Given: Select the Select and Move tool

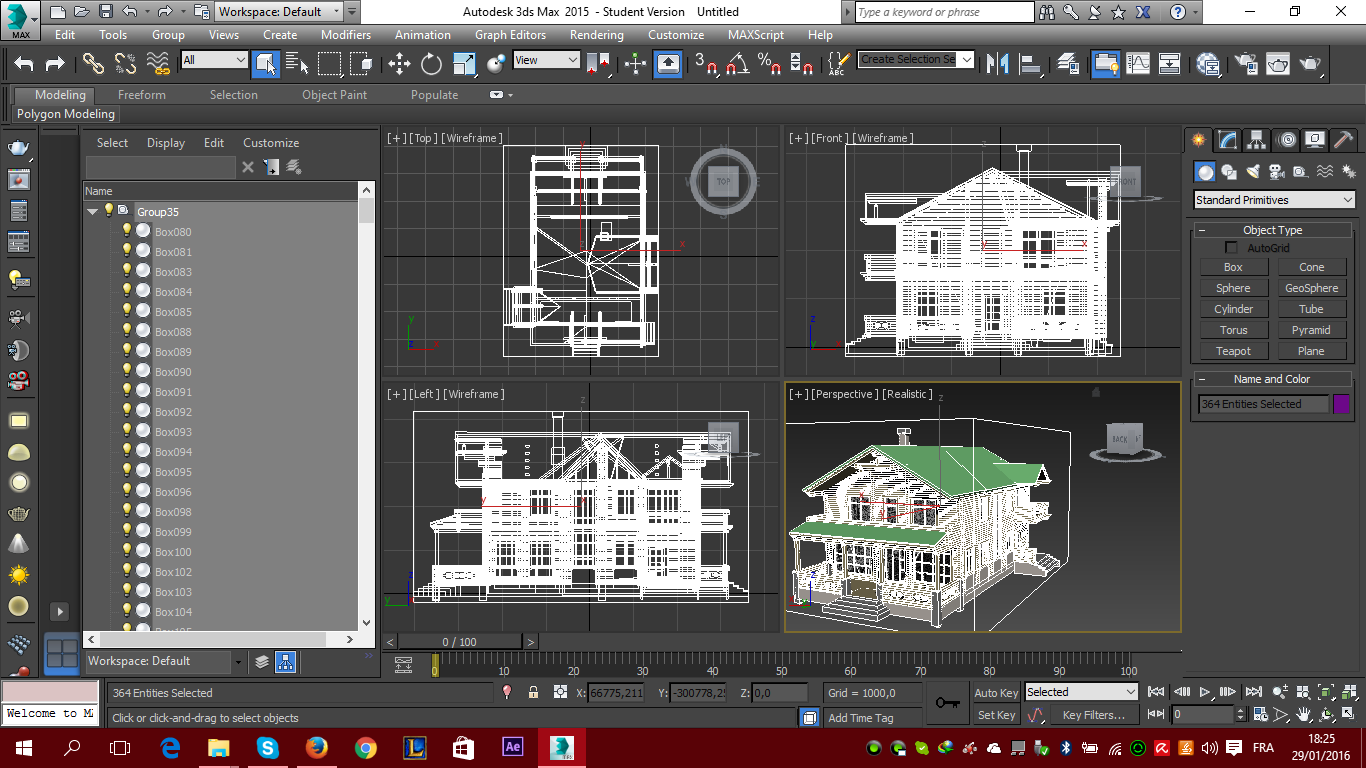Looking at the screenshot, I should coord(399,64).
